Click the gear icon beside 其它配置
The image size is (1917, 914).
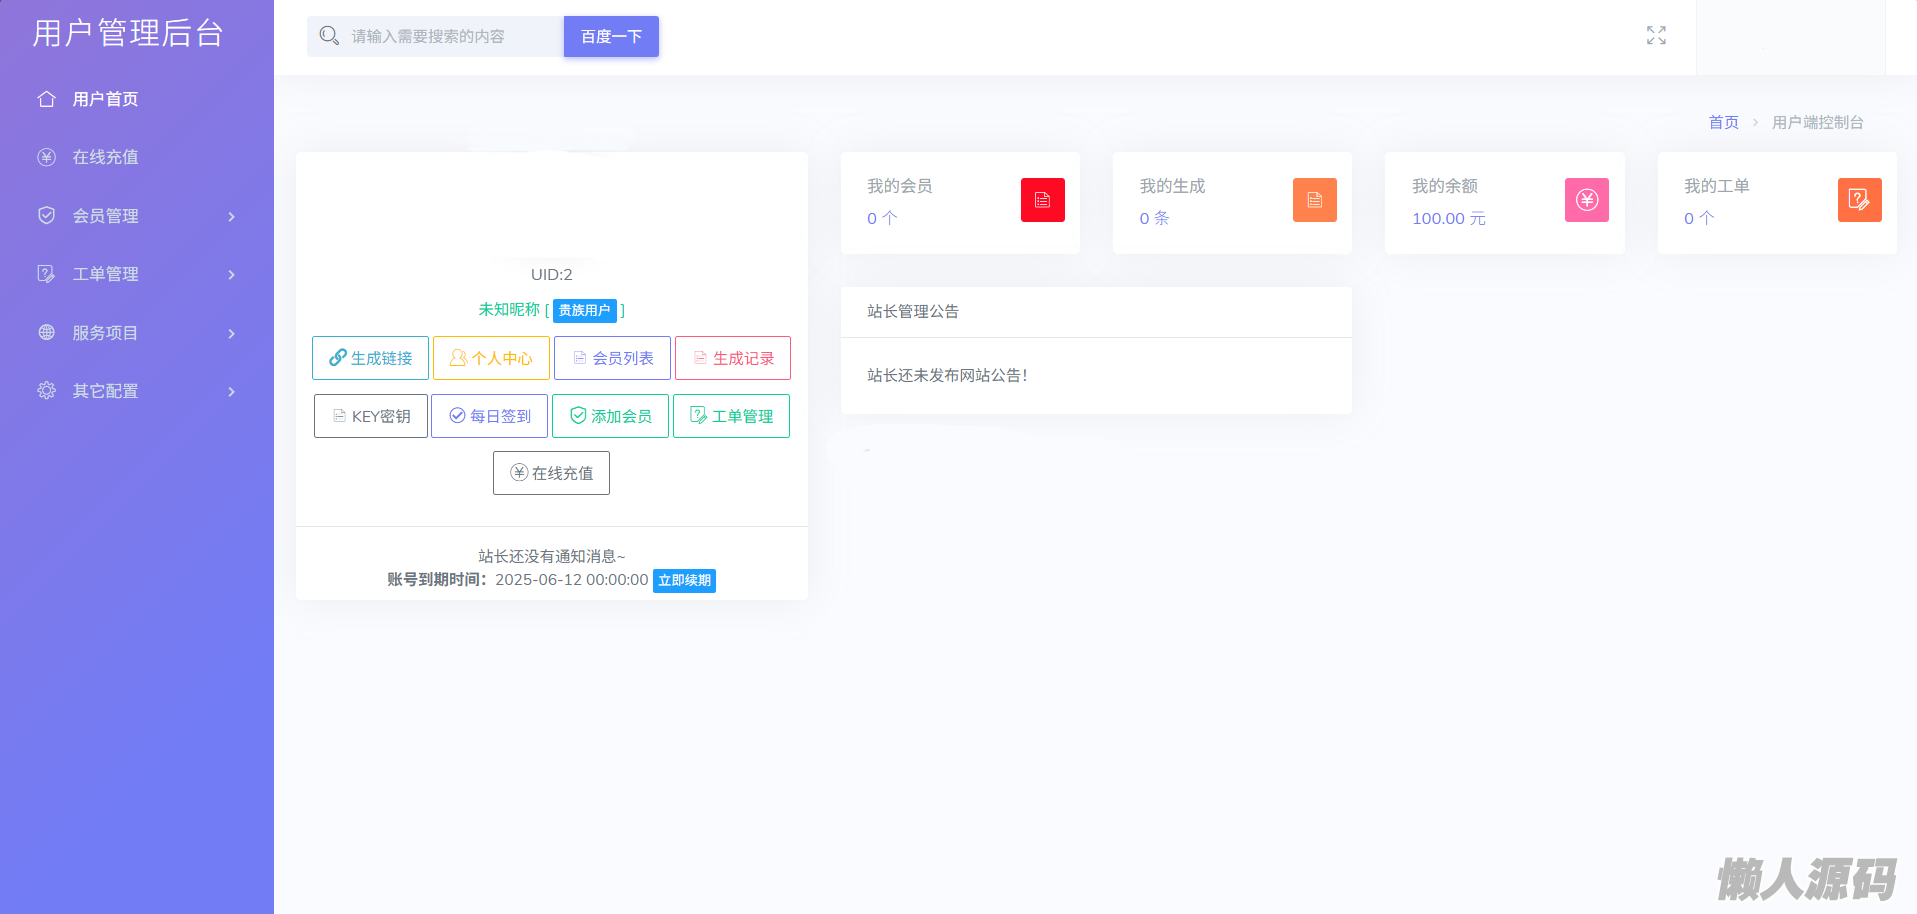click(x=46, y=391)
